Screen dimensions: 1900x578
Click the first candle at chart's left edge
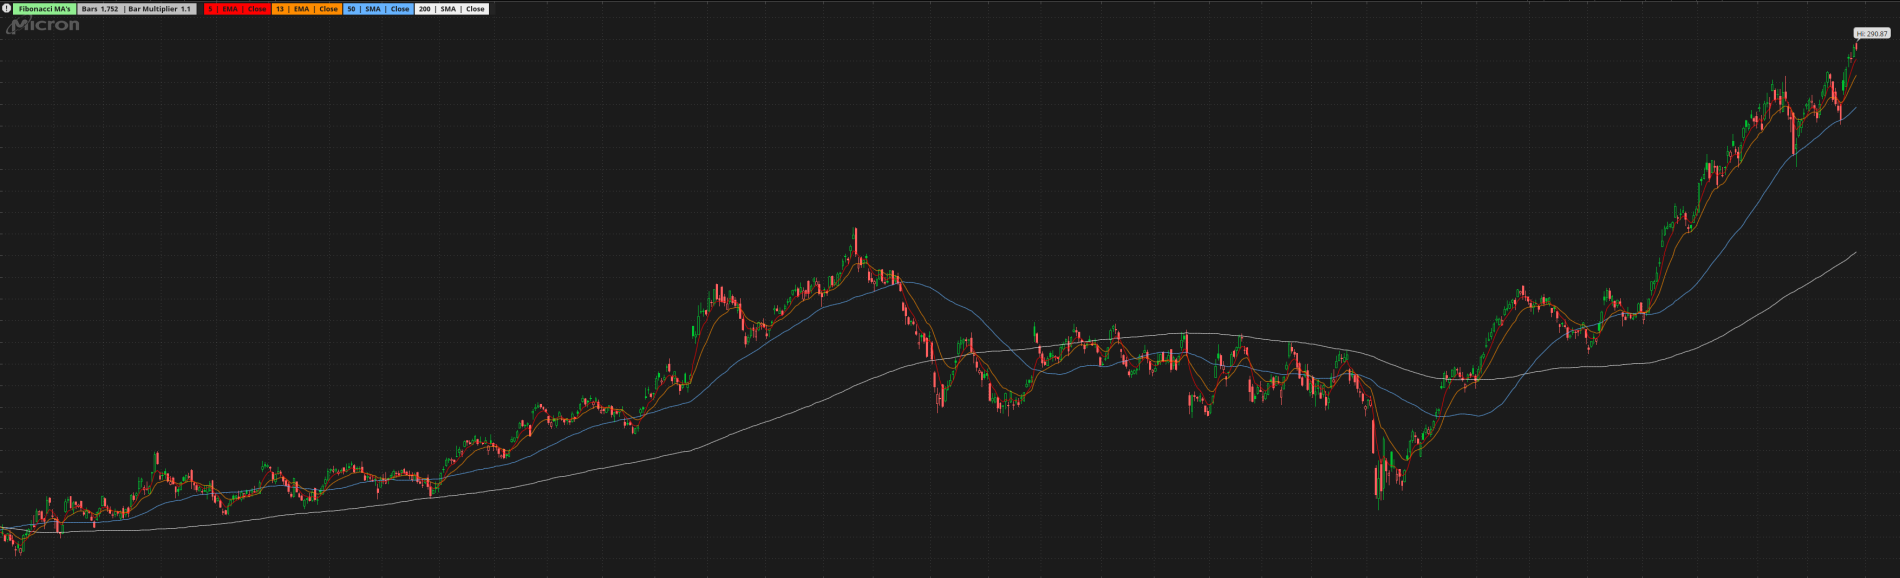pos(3,533)
